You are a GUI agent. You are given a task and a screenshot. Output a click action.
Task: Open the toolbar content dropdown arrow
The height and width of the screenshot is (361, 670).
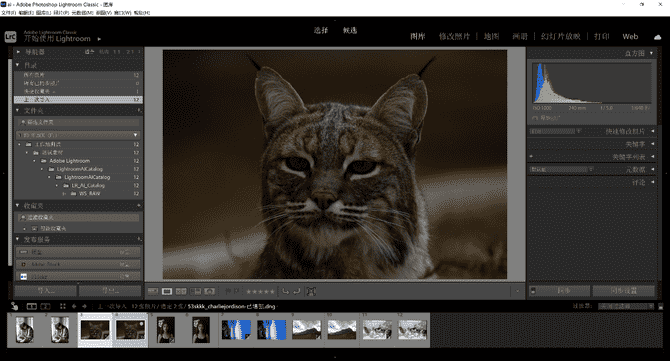coord(517,291)
